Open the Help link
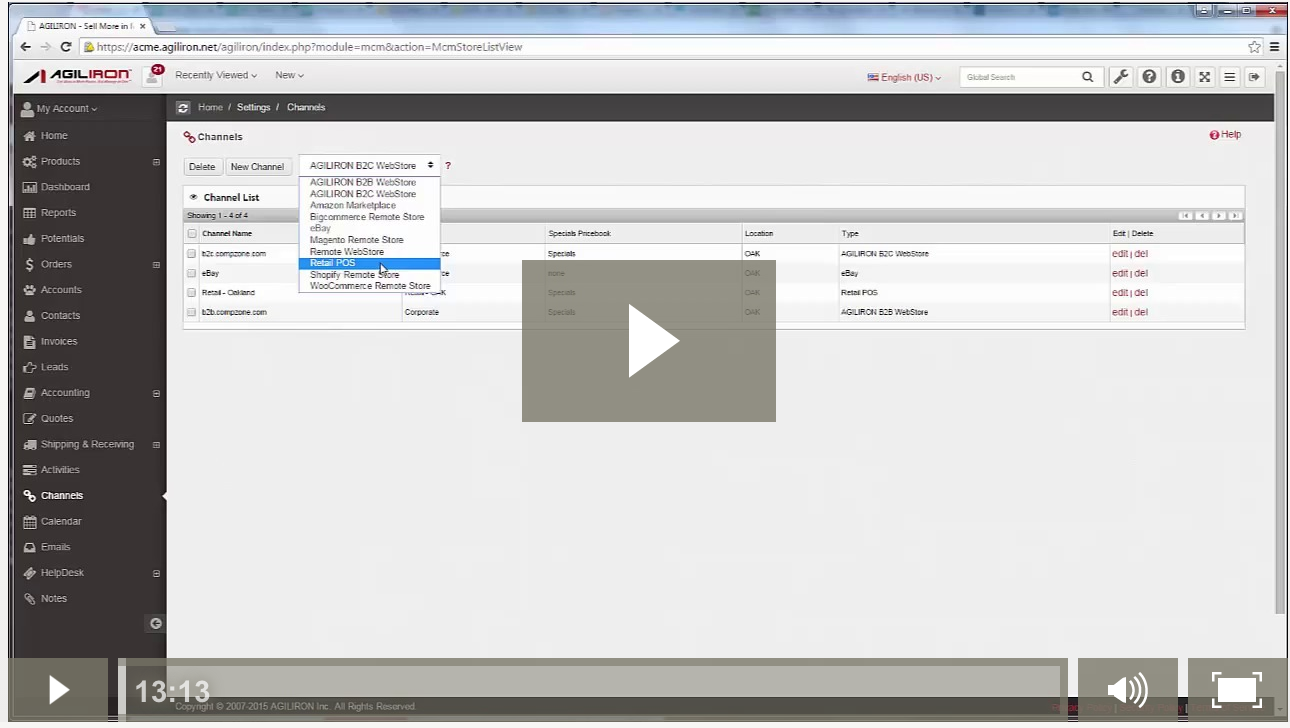 click(1226, 135)
